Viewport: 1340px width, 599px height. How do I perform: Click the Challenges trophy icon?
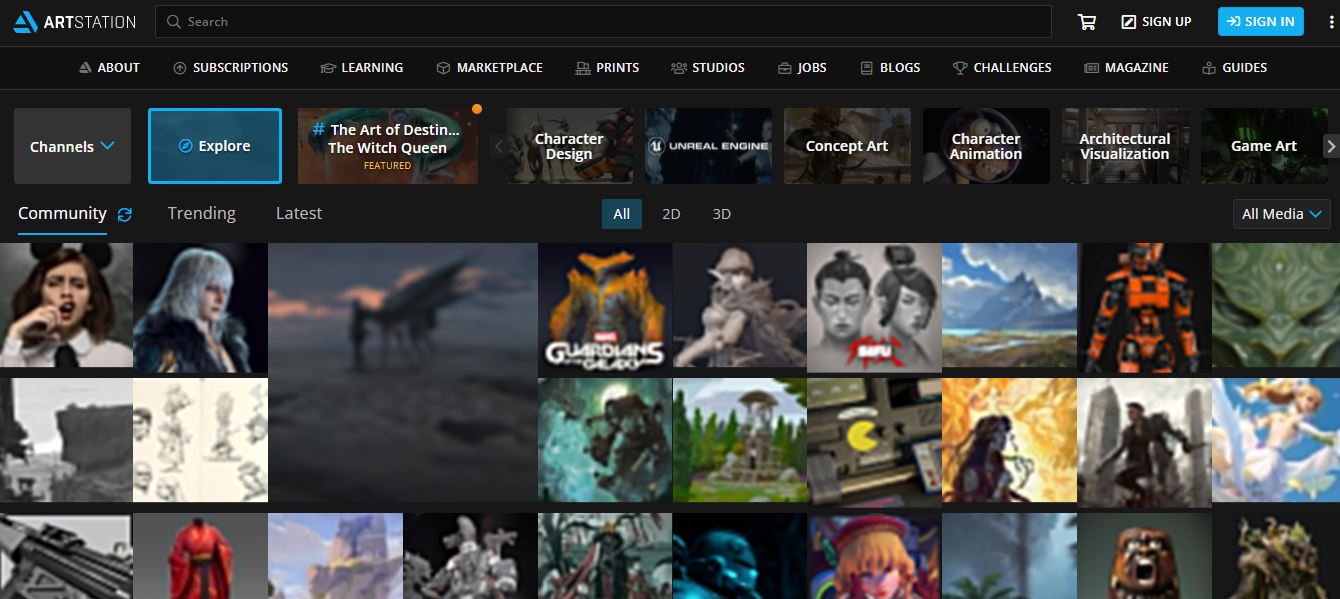point(961,67)
